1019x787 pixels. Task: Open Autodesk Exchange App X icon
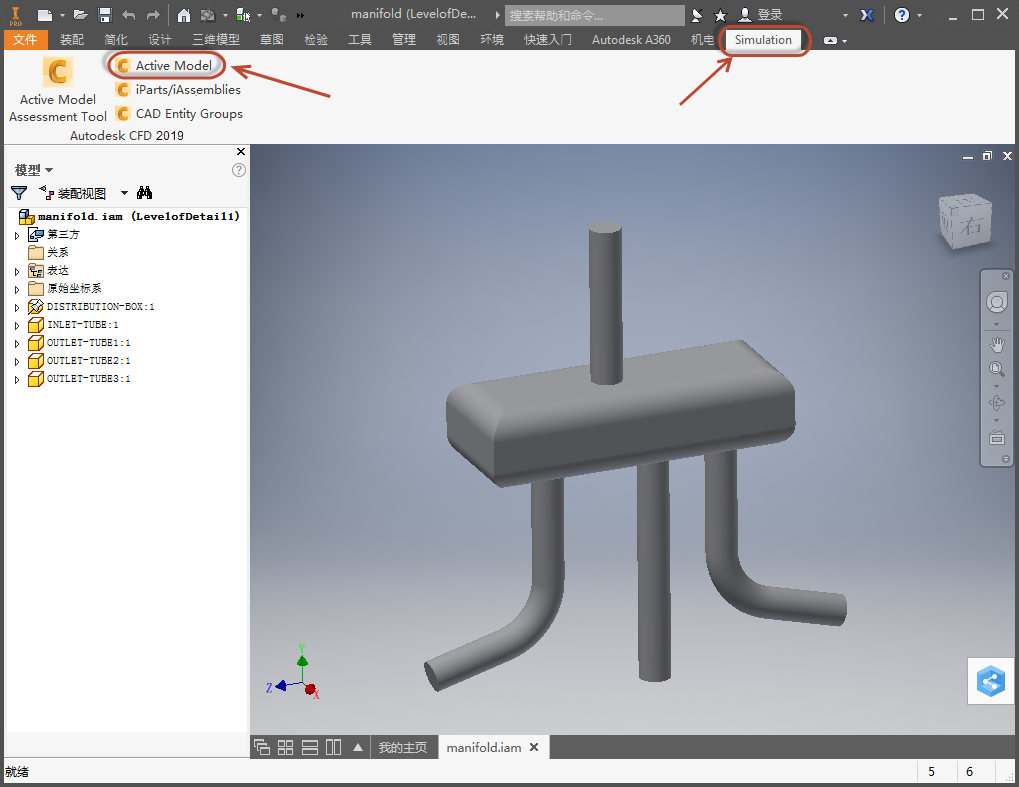867,15
